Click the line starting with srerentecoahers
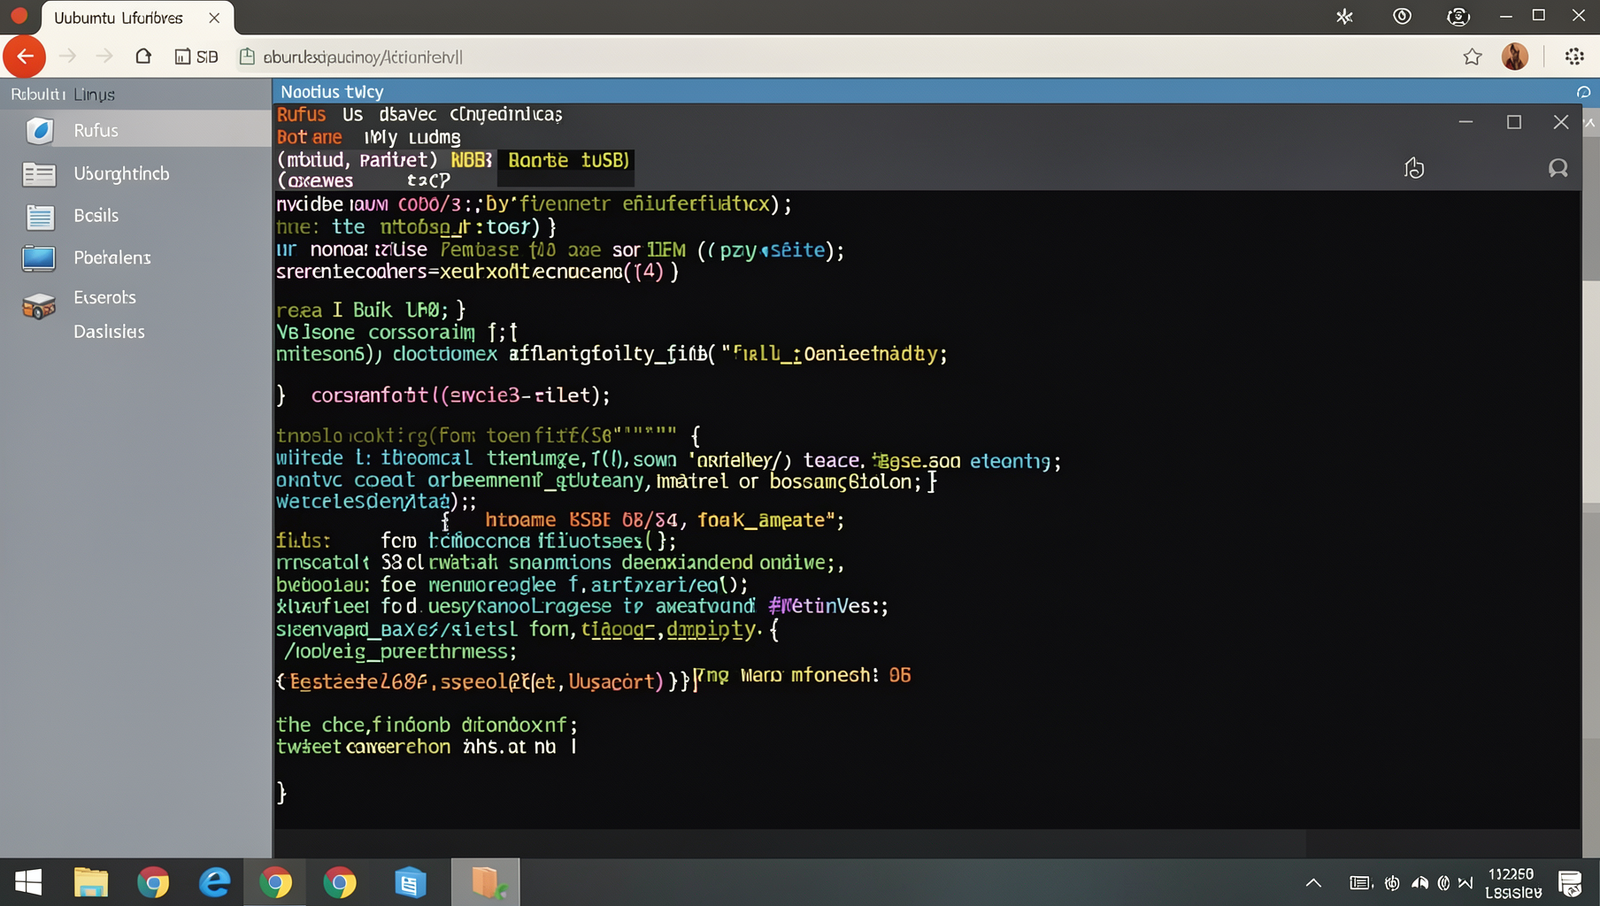Viewport: 1600px width, 906px height. (x=477, y=272)
